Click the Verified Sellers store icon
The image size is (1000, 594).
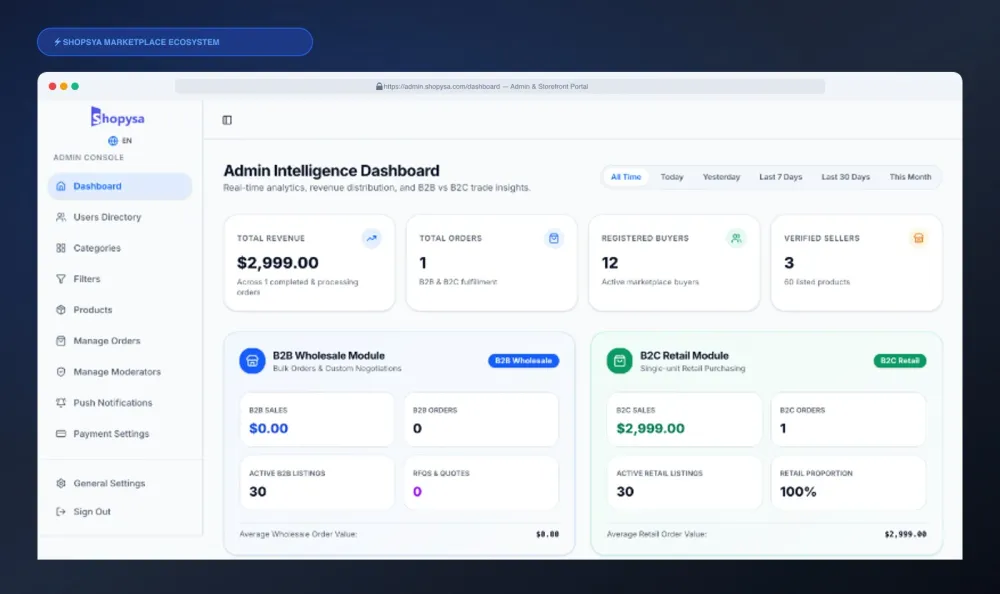pyautogui.click(x=918, y=238)
